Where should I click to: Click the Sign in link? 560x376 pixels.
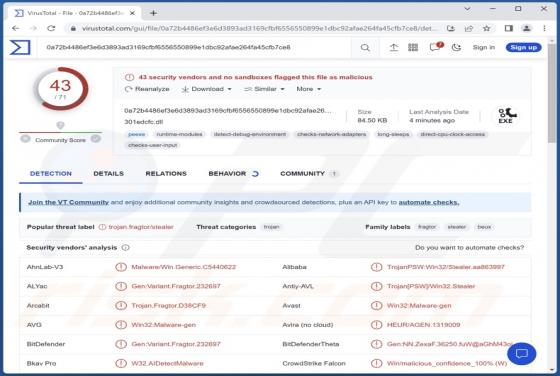pyautogui.click(x=484, y=47)
